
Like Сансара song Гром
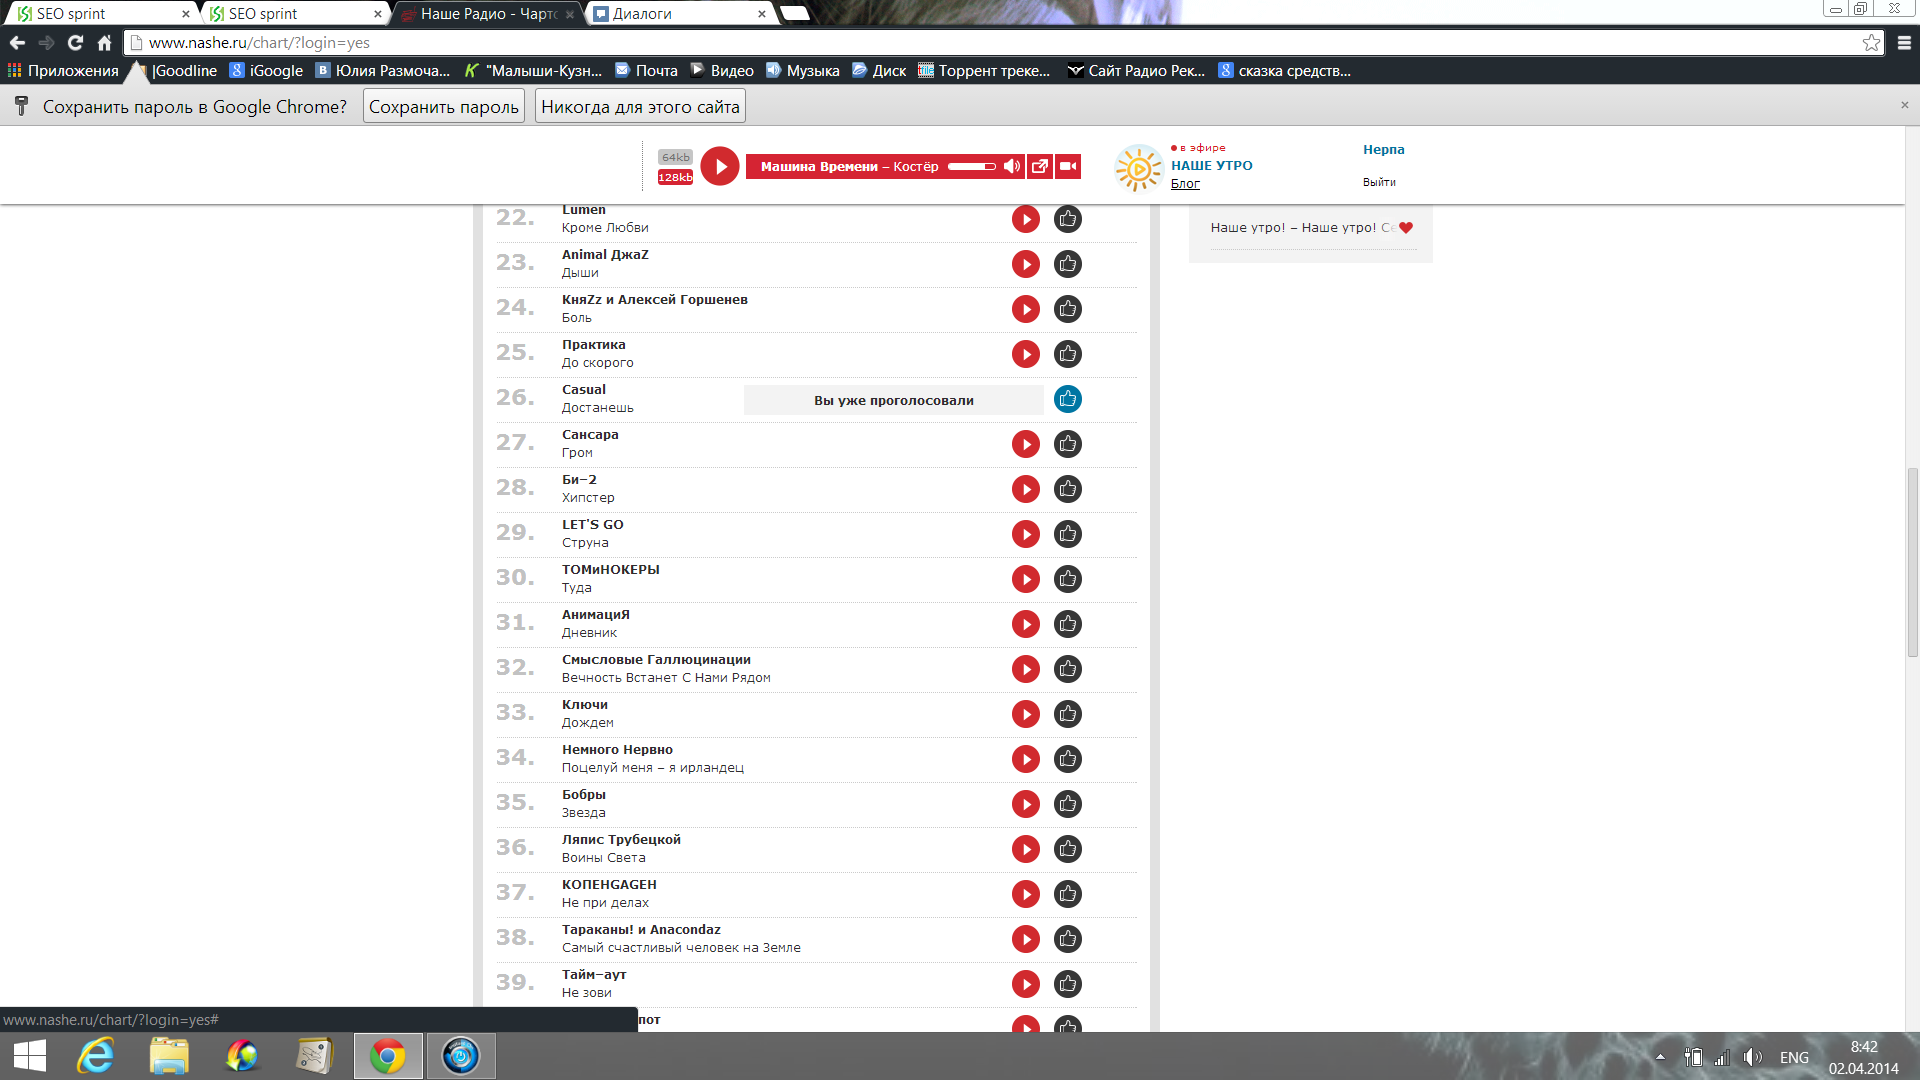click(x=1067, y=444)
